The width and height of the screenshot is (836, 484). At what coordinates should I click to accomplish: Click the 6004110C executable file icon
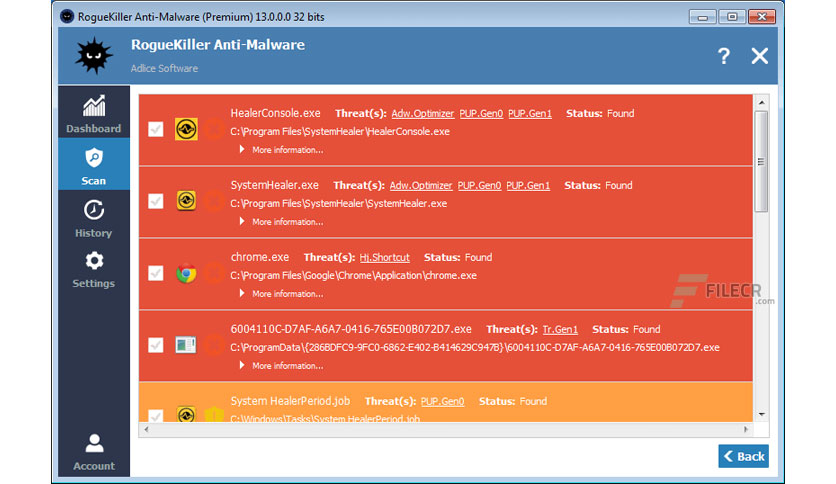[x=186, y=345]
